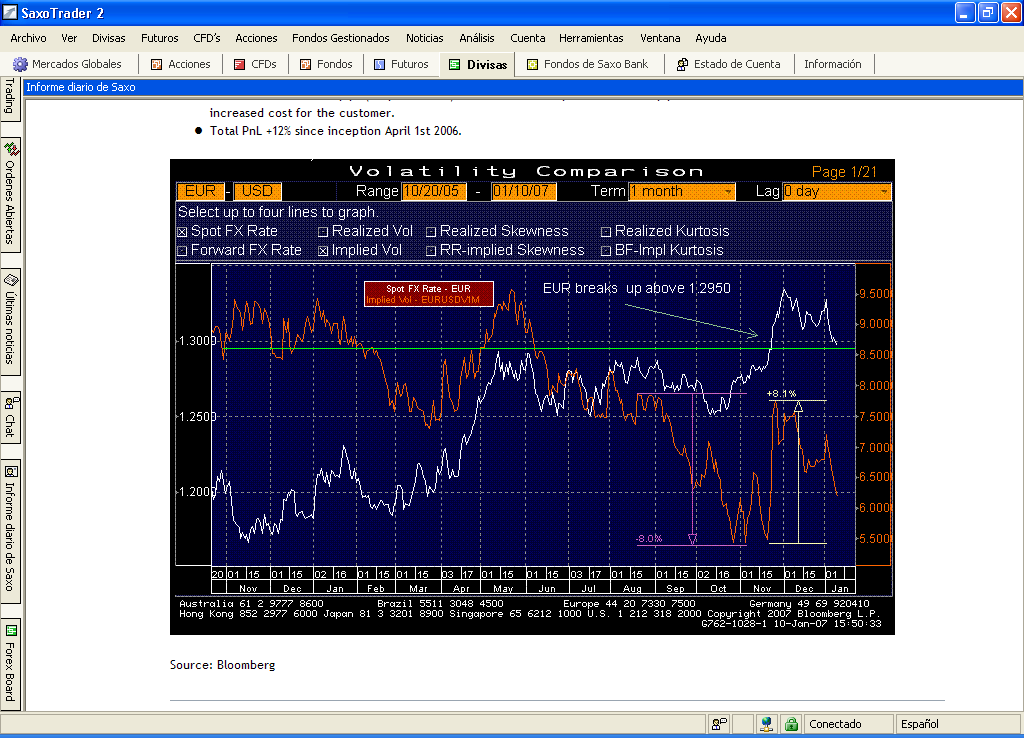Viewport: 1024px width, 738px height.
Task: Open the CFD's menu
Action: (x=207, y=38)
